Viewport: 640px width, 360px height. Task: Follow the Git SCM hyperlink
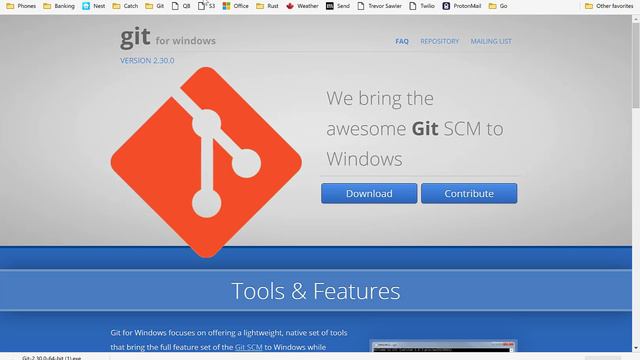tap(249, 347)
